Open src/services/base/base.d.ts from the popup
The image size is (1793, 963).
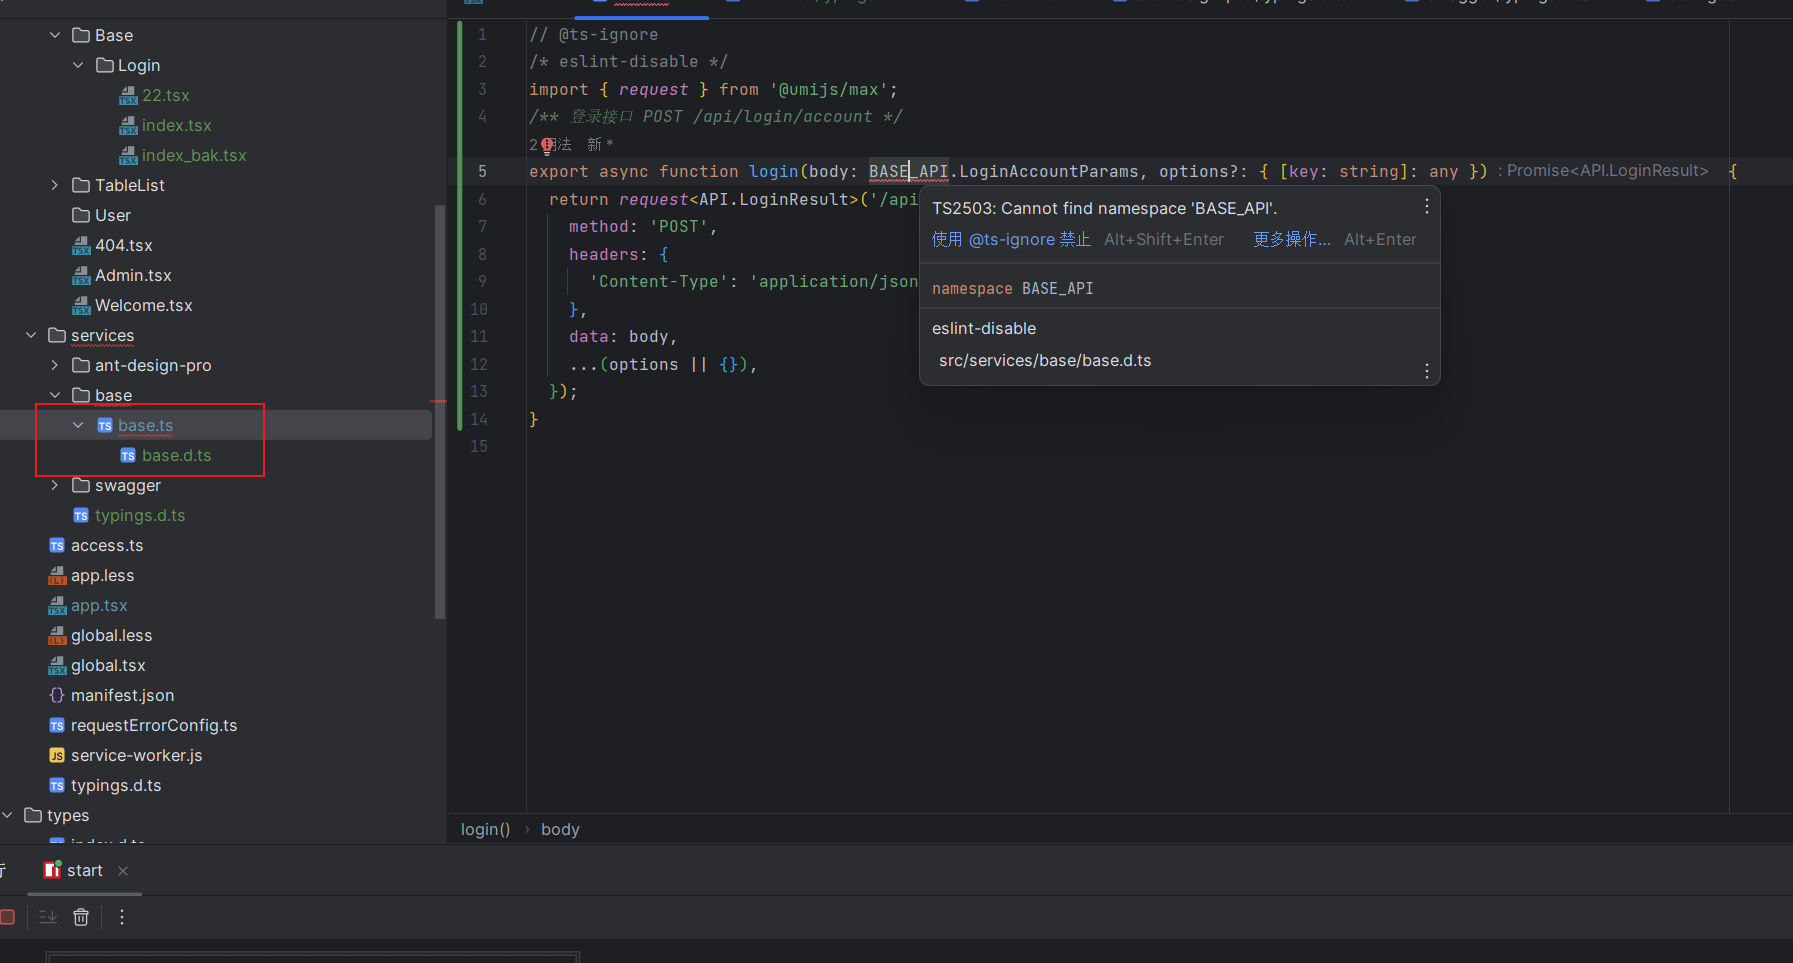[1044, 360]
